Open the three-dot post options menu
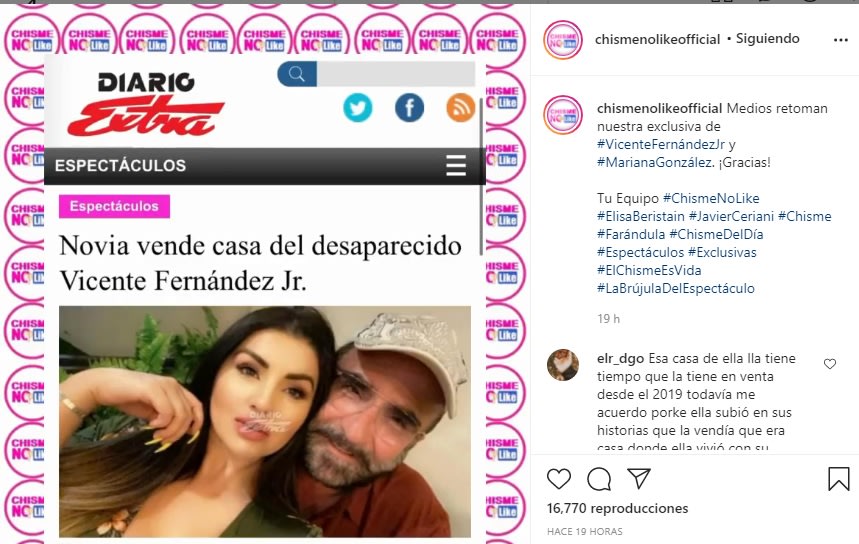 (840, 40)
